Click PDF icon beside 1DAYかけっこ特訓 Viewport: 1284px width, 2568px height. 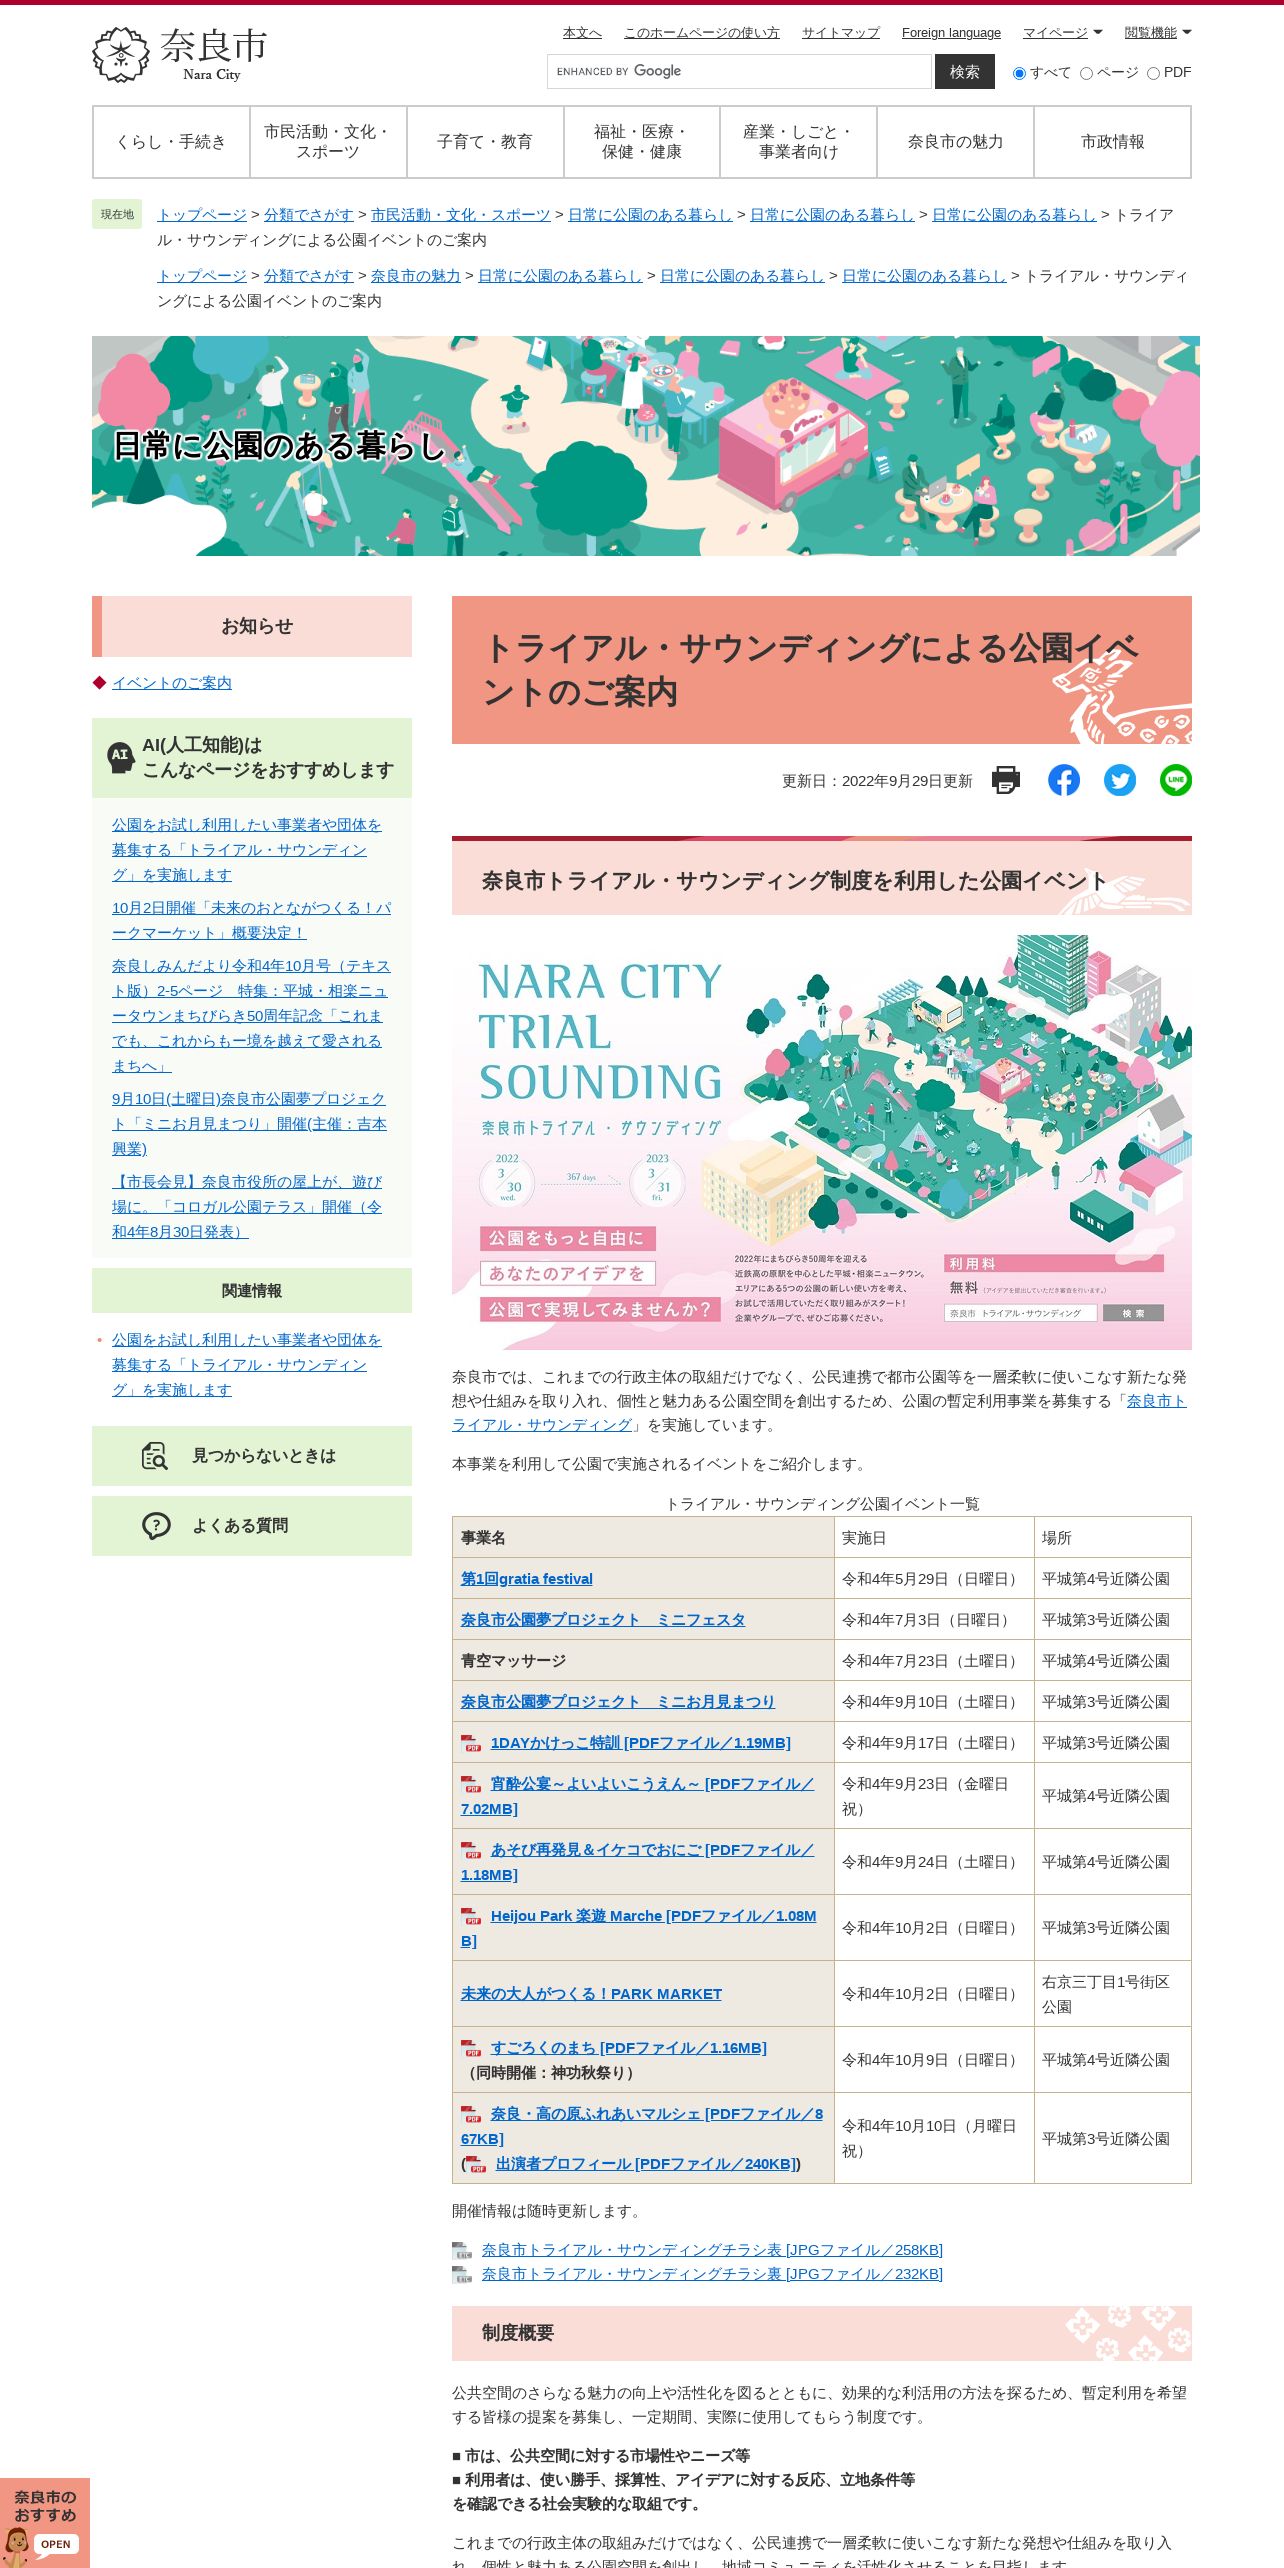click(x=471, y=1743)
